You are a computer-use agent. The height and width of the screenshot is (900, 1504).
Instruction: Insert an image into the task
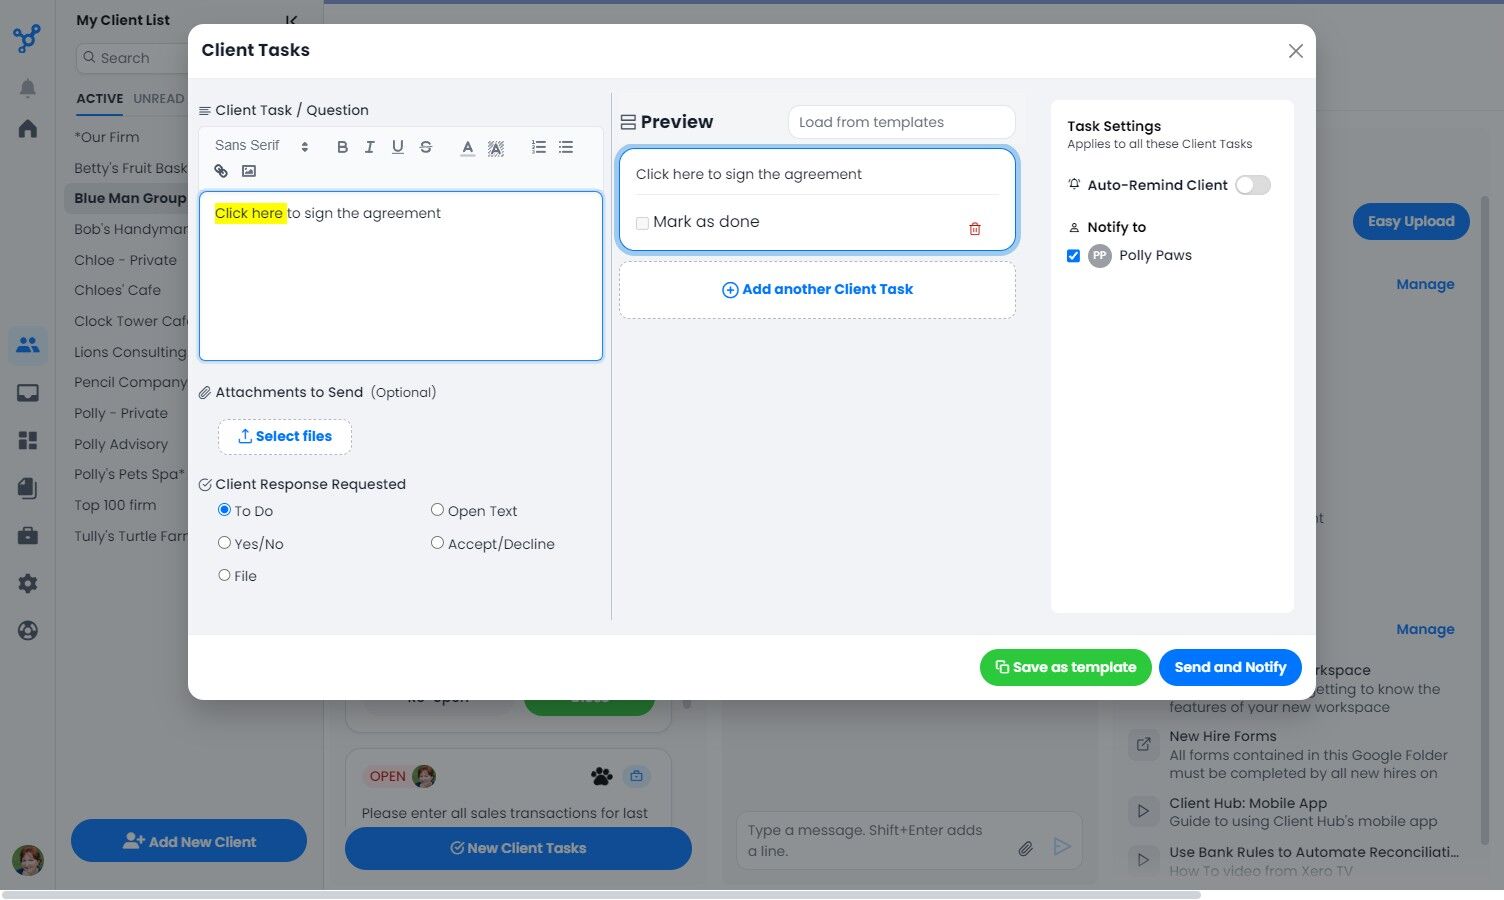249,171
